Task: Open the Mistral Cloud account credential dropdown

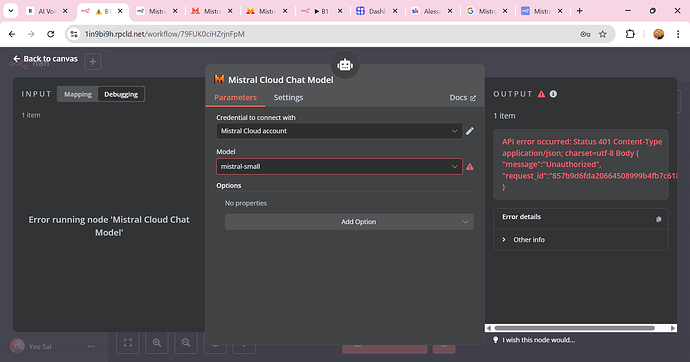Action: tap(339, 131)
